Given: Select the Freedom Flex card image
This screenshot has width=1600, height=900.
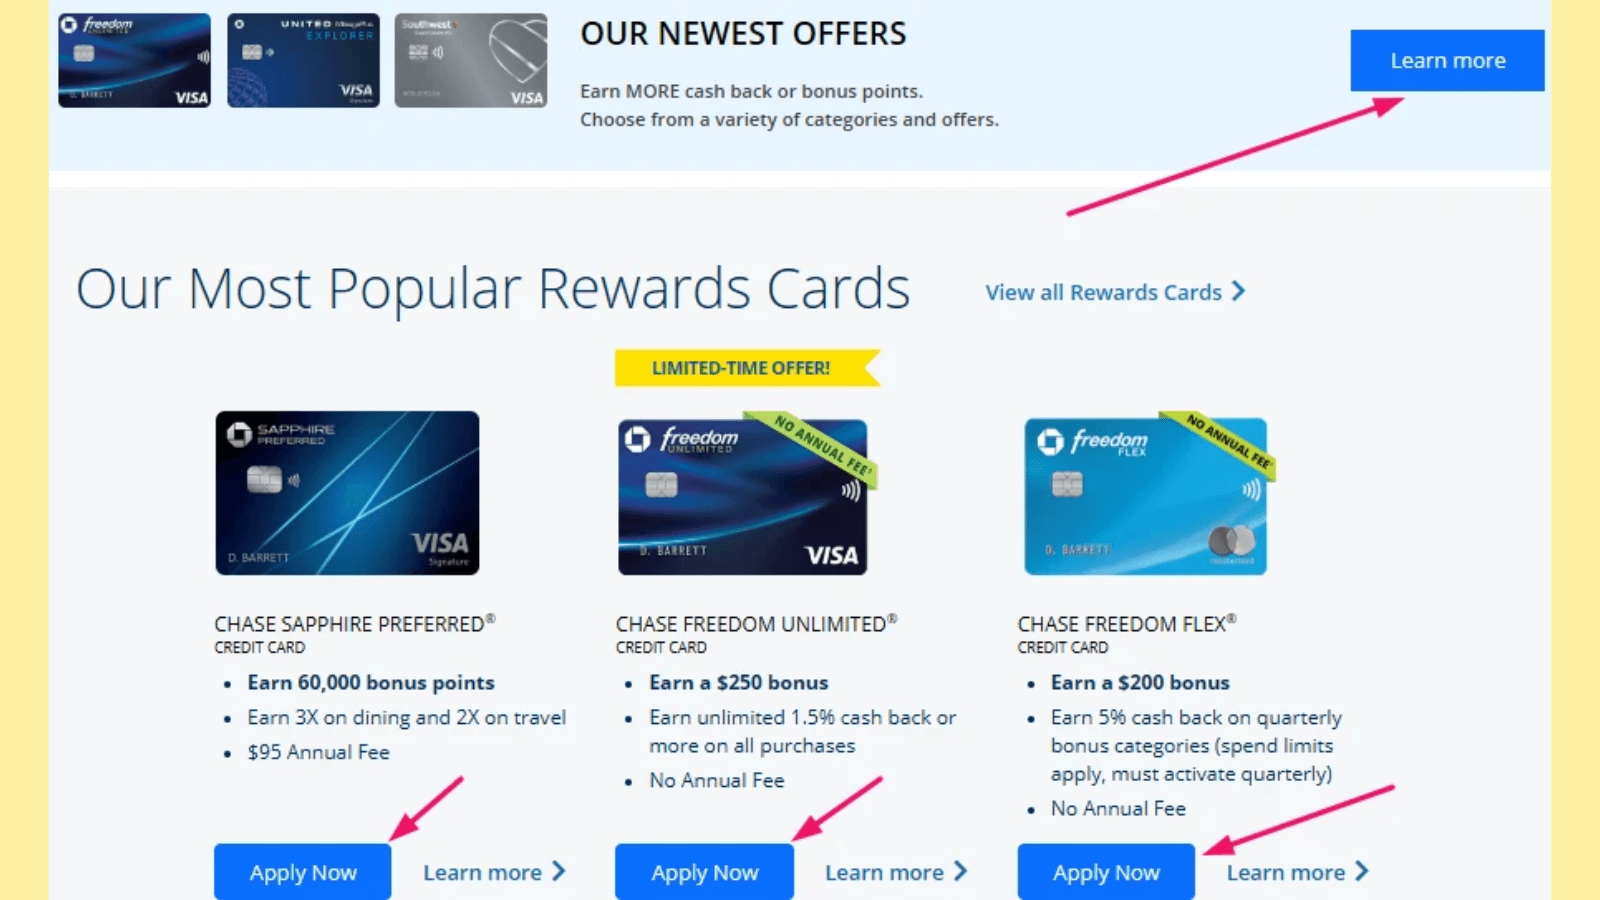Looking at the screenshot, I should tap(1148, 495).
